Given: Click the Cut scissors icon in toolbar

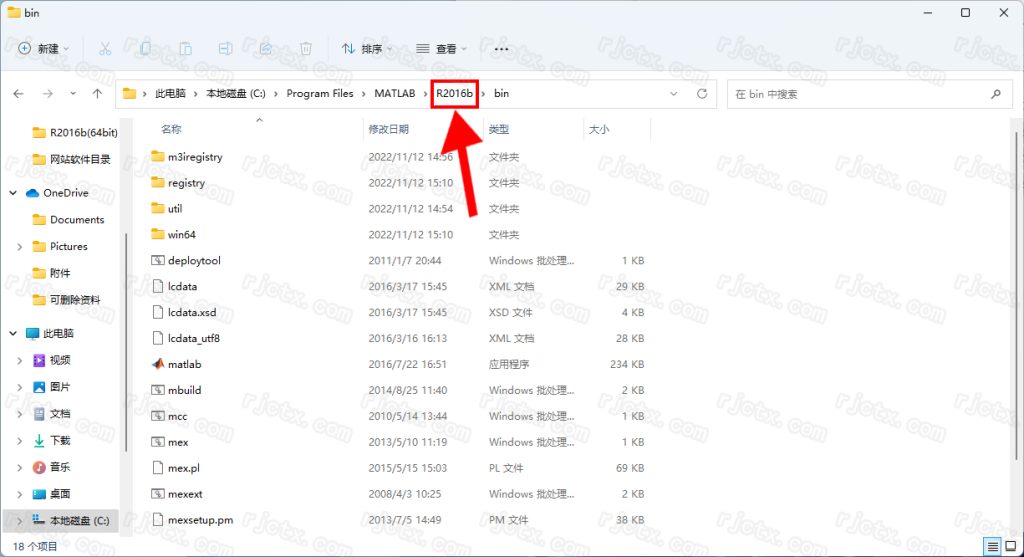Looking at the screenshot, I should 105,48.
